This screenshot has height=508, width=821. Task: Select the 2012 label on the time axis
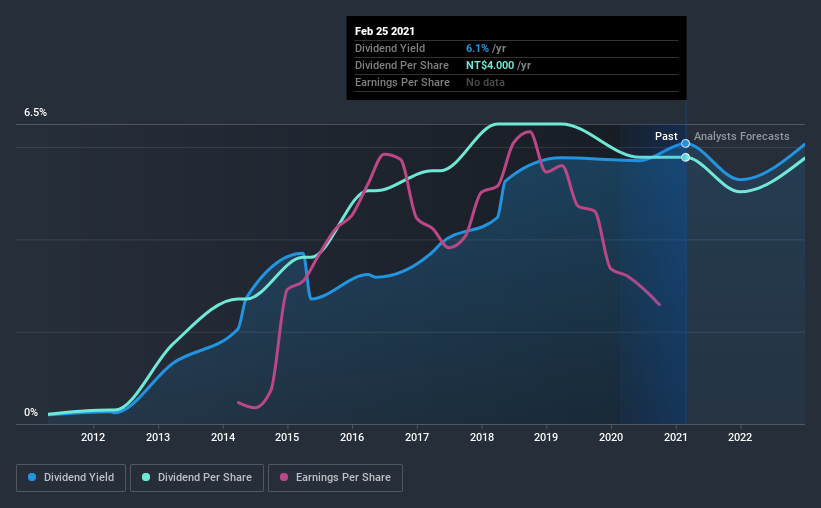point(93,437)
